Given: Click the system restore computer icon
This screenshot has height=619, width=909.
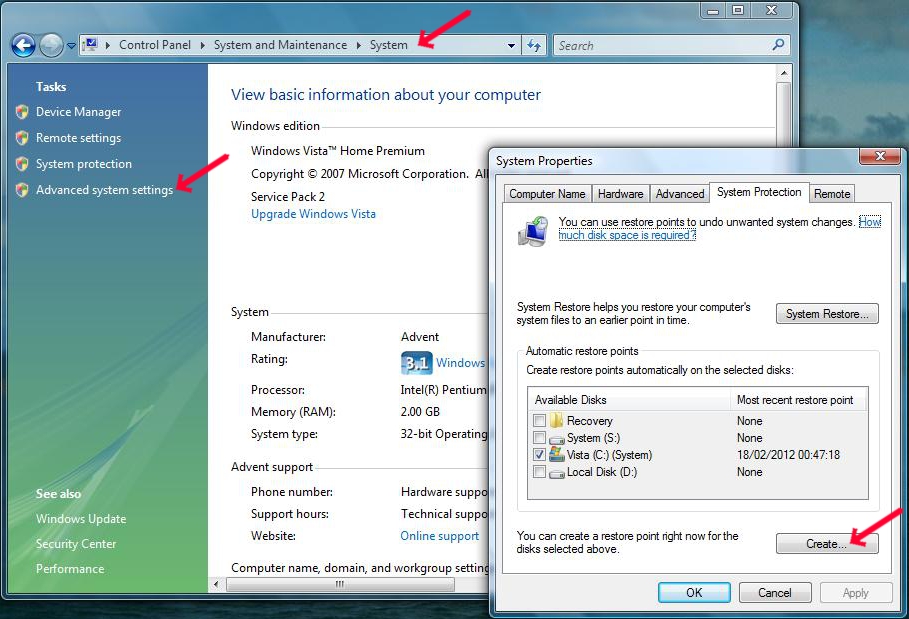Looking at the screenshot, I should tap(533, 231).
